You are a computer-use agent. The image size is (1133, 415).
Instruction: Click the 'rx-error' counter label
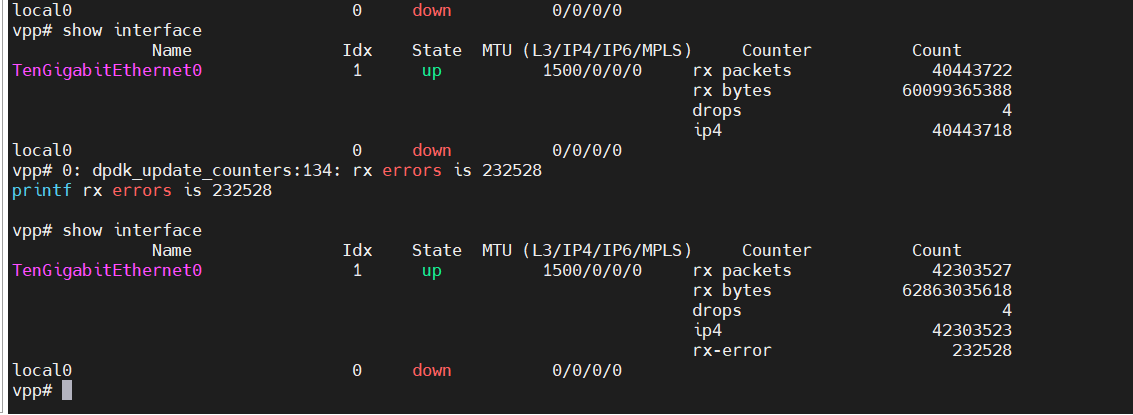[732, 351]
